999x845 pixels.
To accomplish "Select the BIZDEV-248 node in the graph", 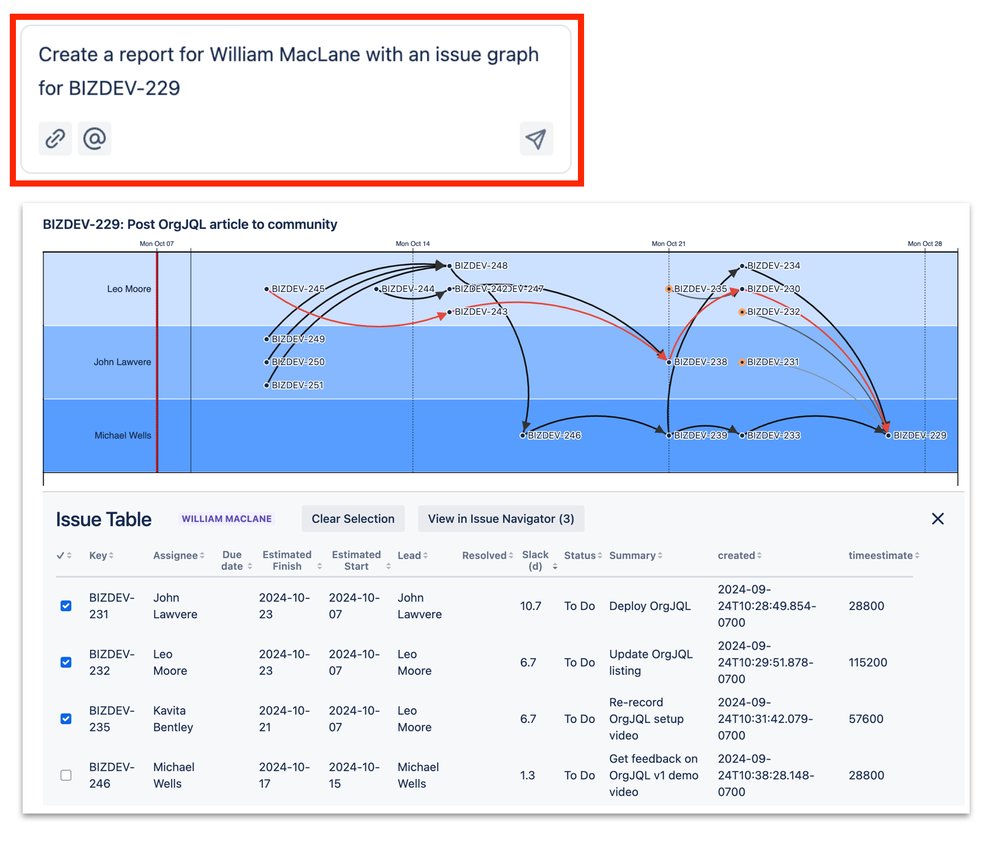I will pos(450,265).
